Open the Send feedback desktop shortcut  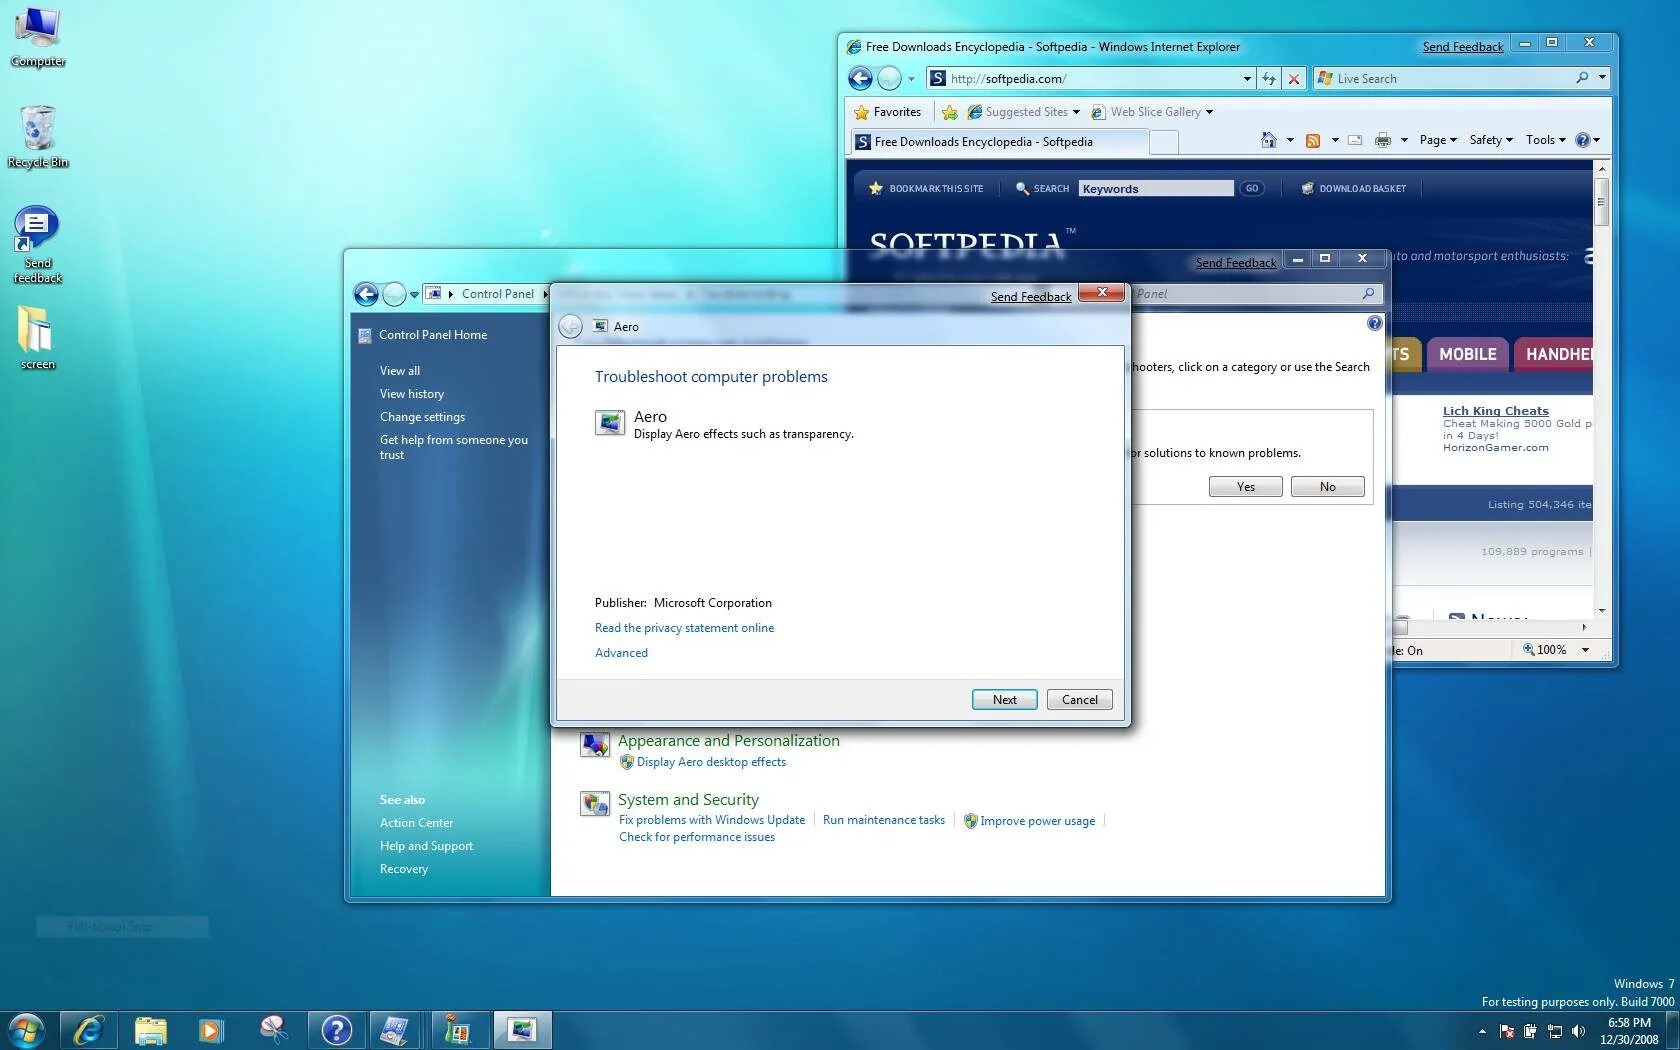click(x=38, y=245)
